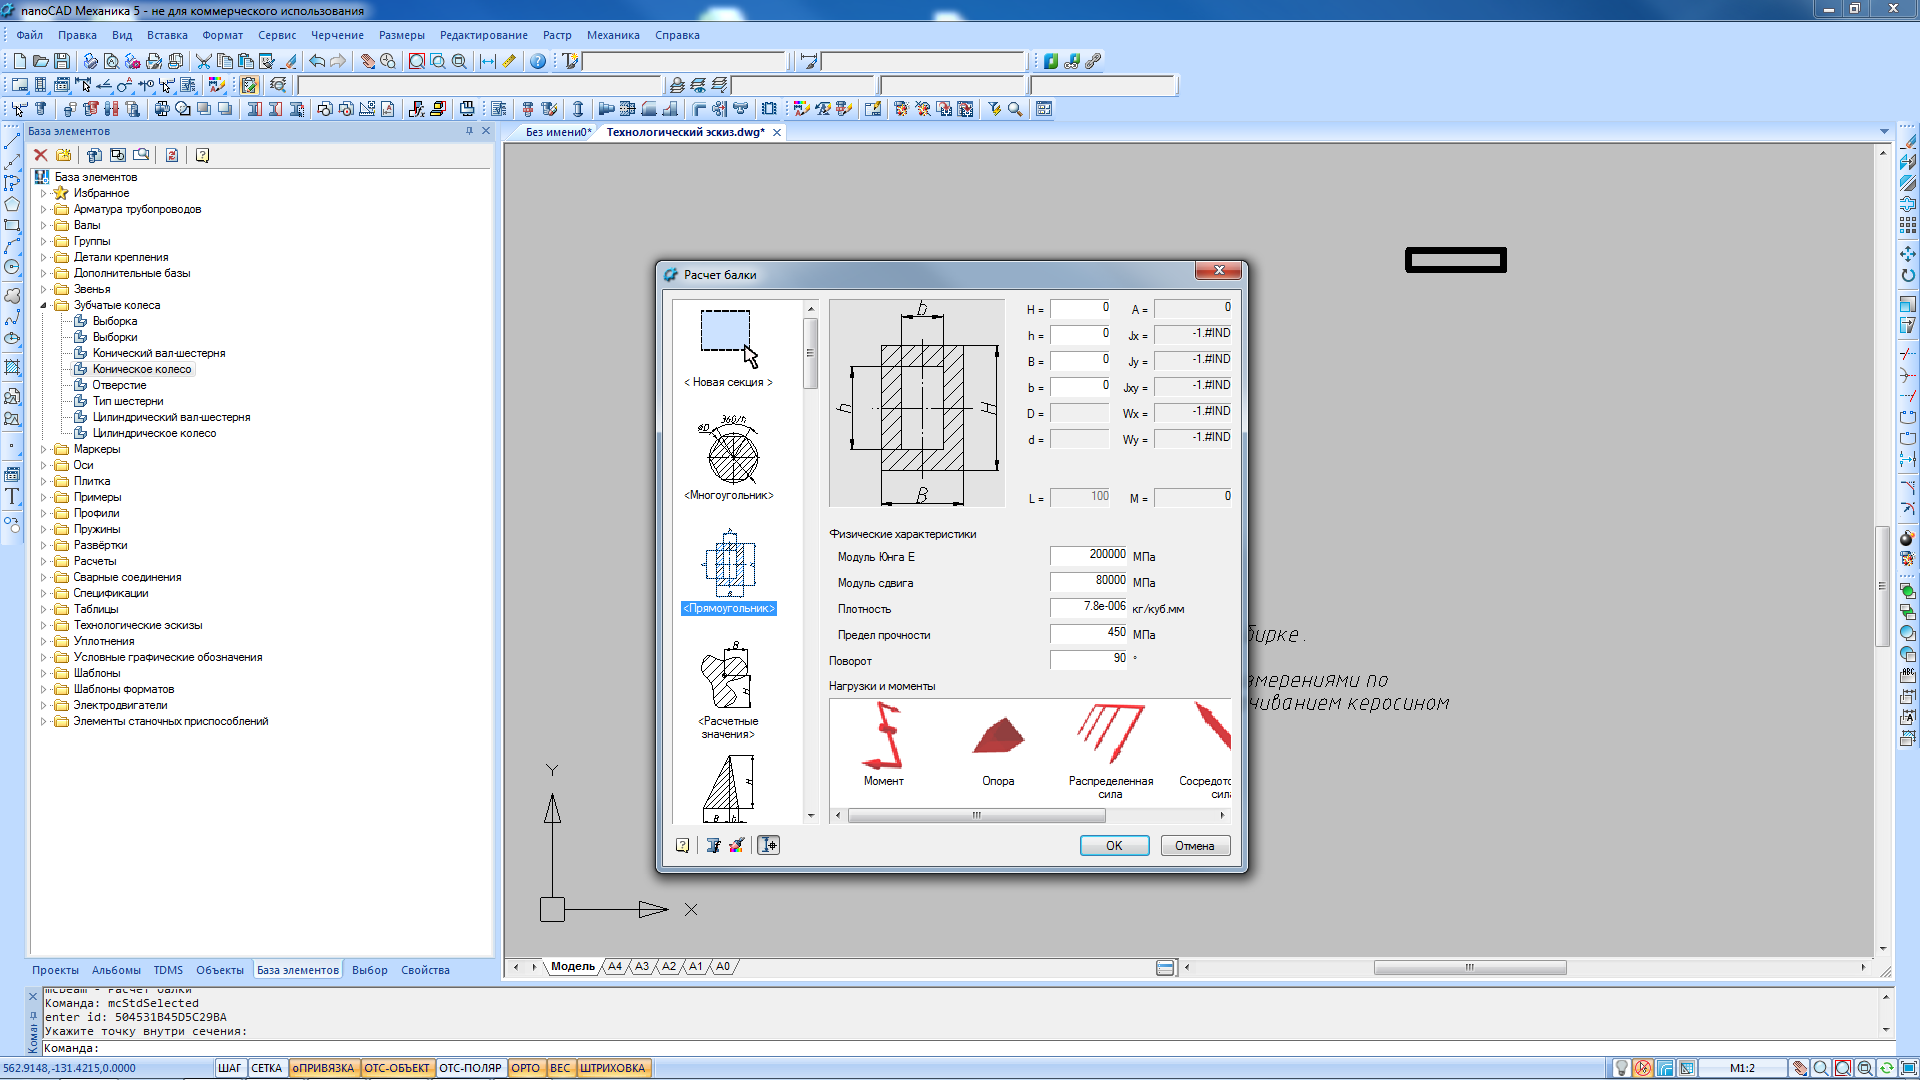Click the rectangle tool in left sidebar
The height and width of the screenshot is (1080, 1920).
point(12,225)
